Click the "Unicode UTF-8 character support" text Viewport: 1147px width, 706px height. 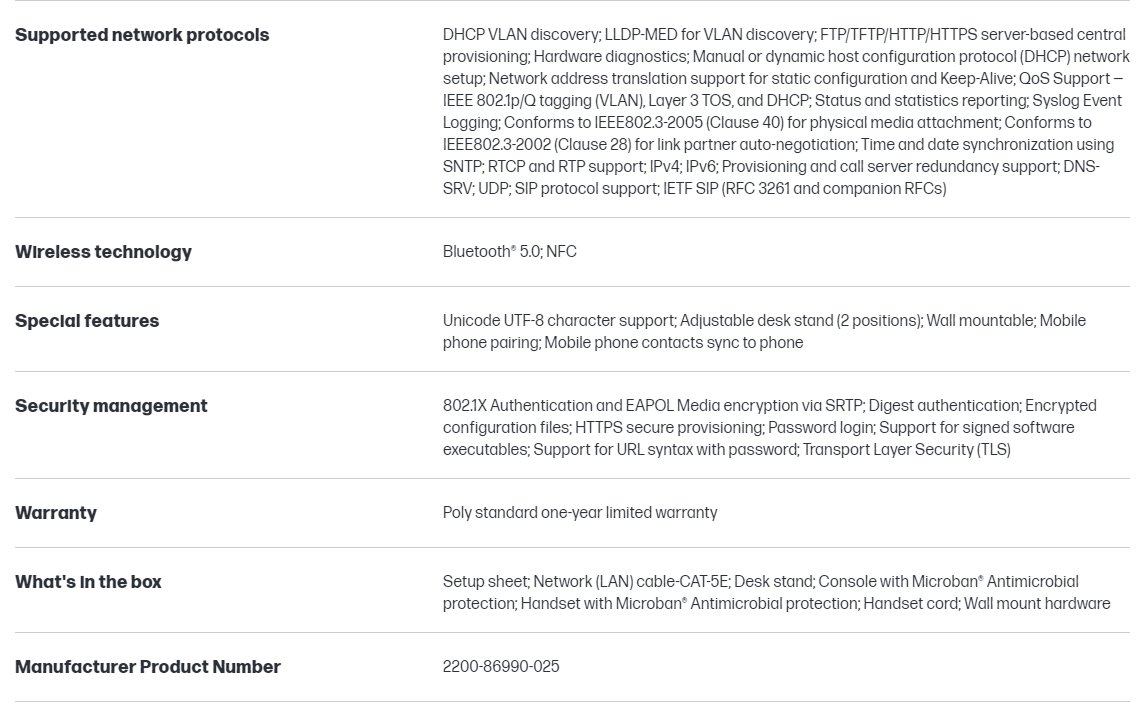click(559, 321)
